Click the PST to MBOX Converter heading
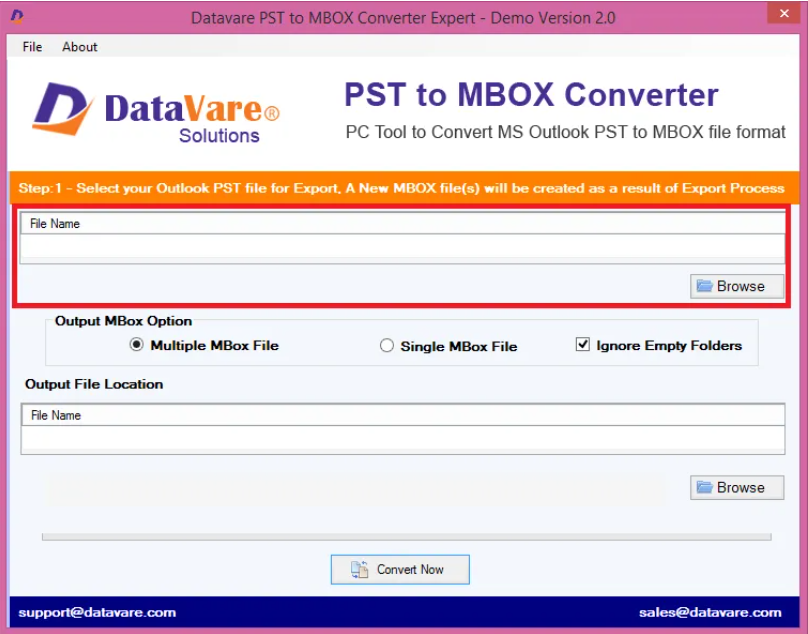This screenshot has width=808, height=634. click(x=531, y=95)
